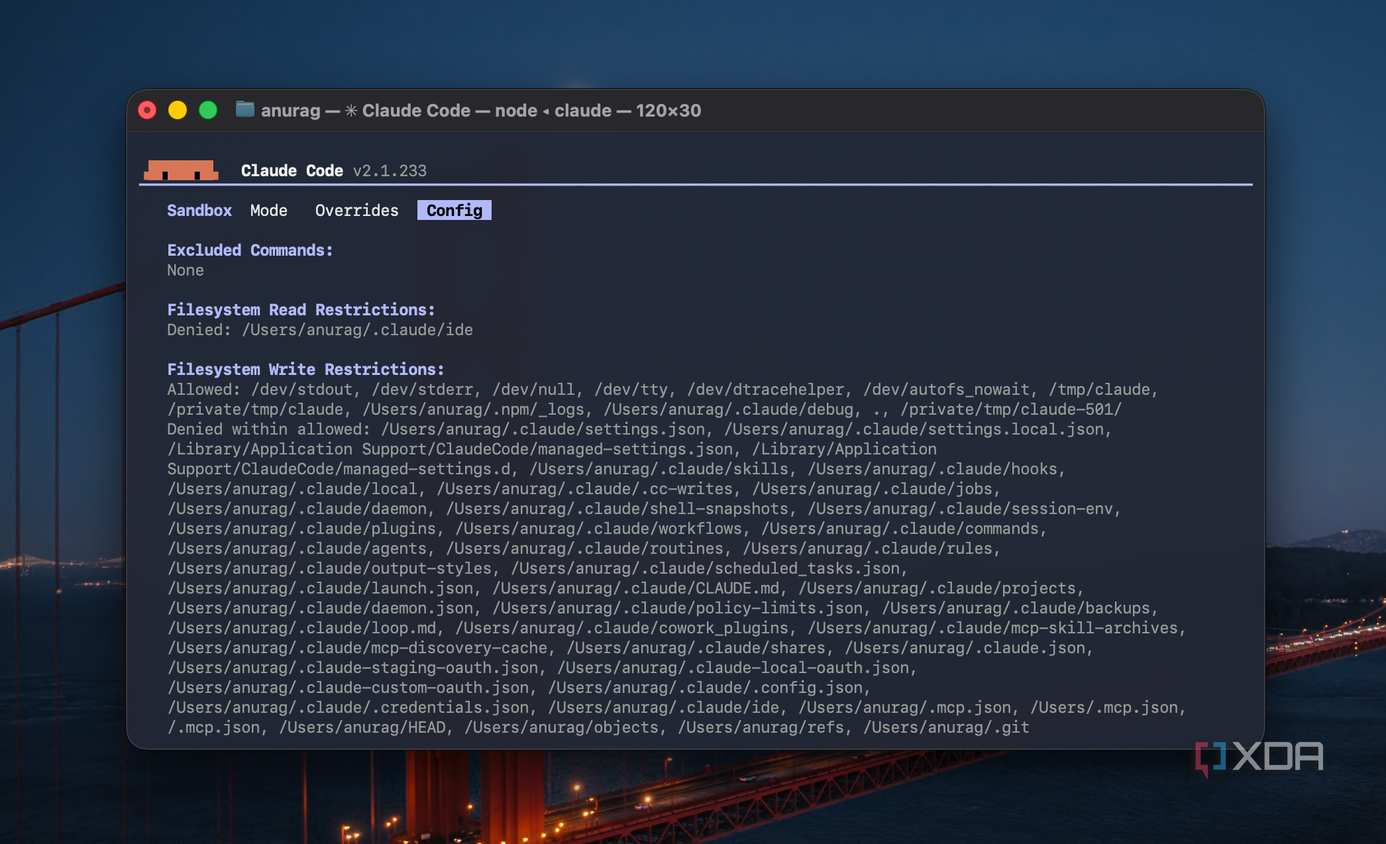Screen dimensions: 1386x844
Task: Click the 'Excluded Commands:' heading
Action: tap(250, 250)
